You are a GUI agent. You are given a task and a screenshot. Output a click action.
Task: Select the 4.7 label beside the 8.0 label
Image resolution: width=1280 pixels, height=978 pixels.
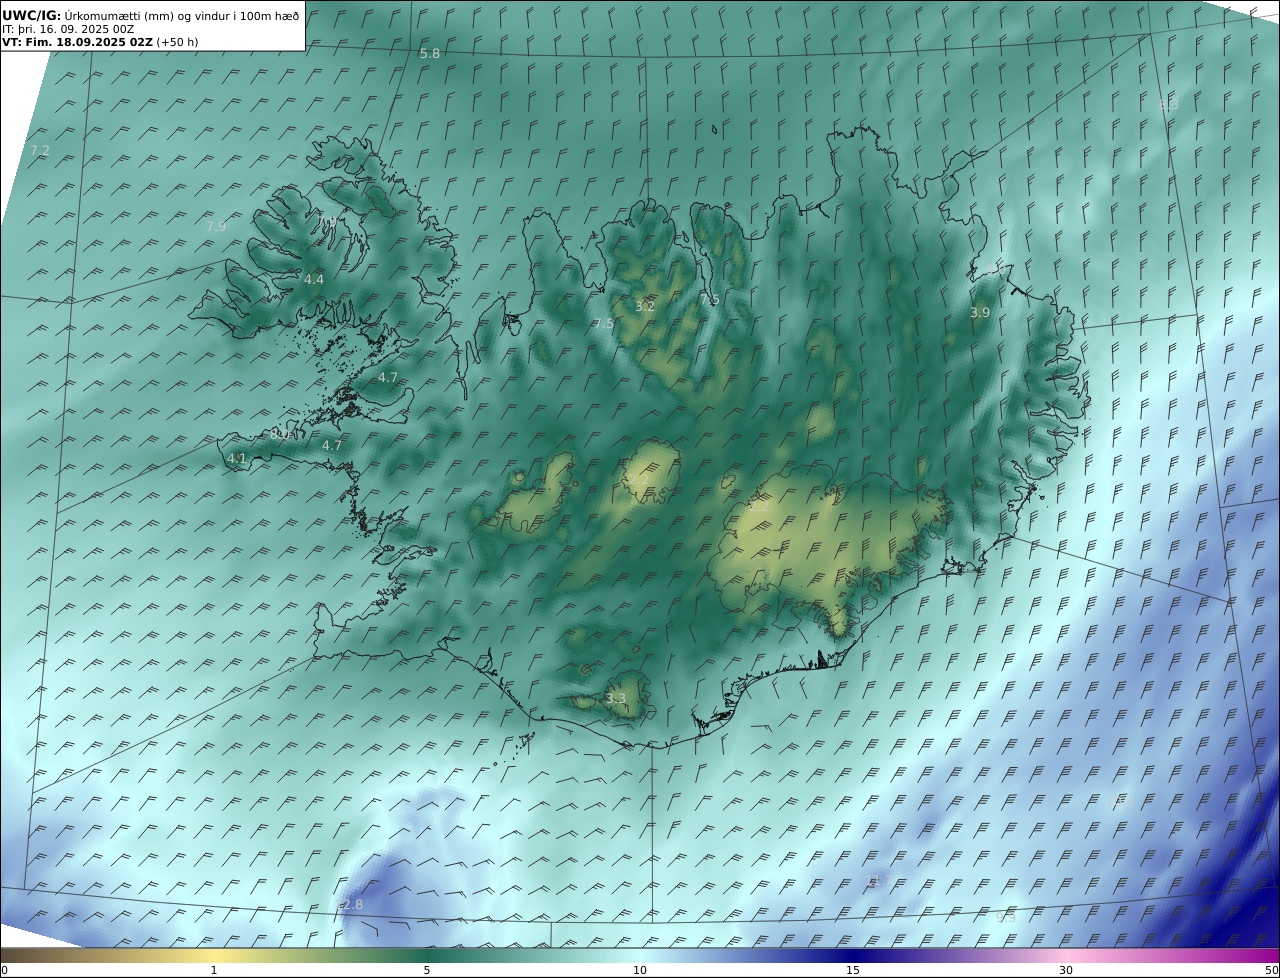pos(332,446)
